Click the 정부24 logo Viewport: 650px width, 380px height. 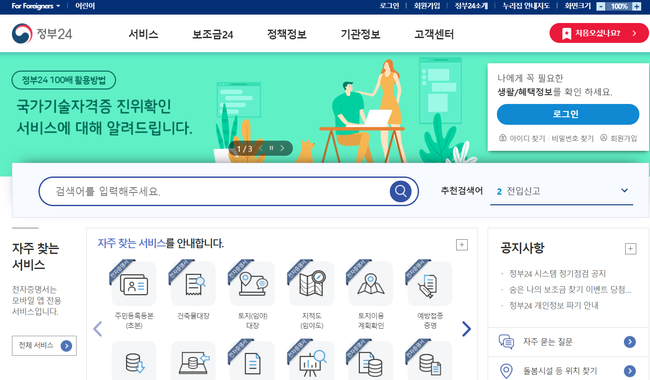(42, 34)
